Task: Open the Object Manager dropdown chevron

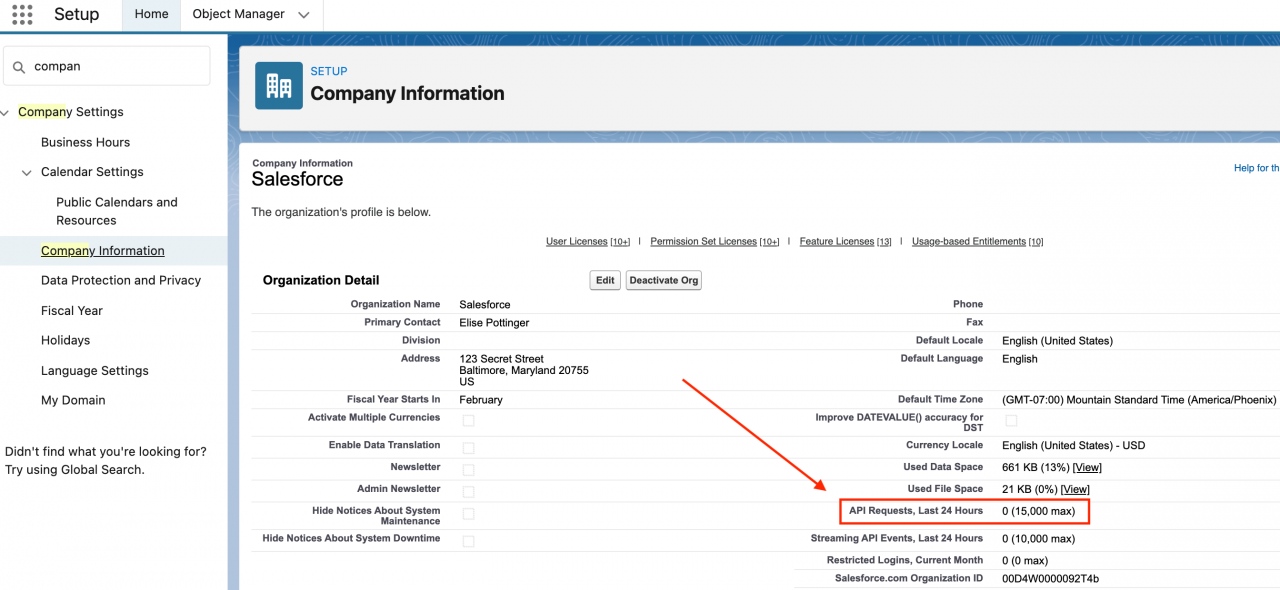Action: pyautogui.click(x=303, y=14)
